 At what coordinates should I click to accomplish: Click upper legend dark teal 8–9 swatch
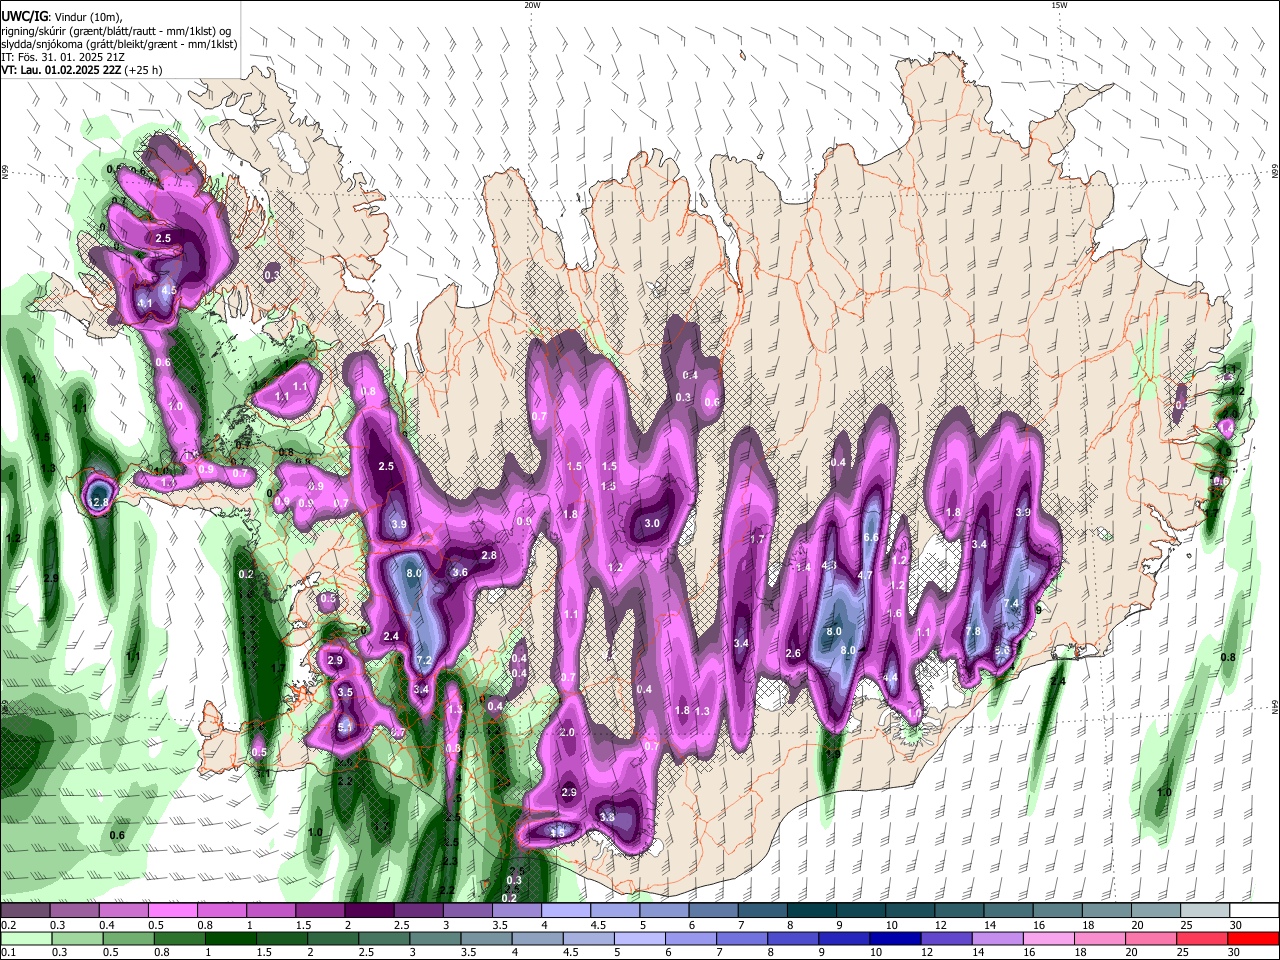point(812,910)
